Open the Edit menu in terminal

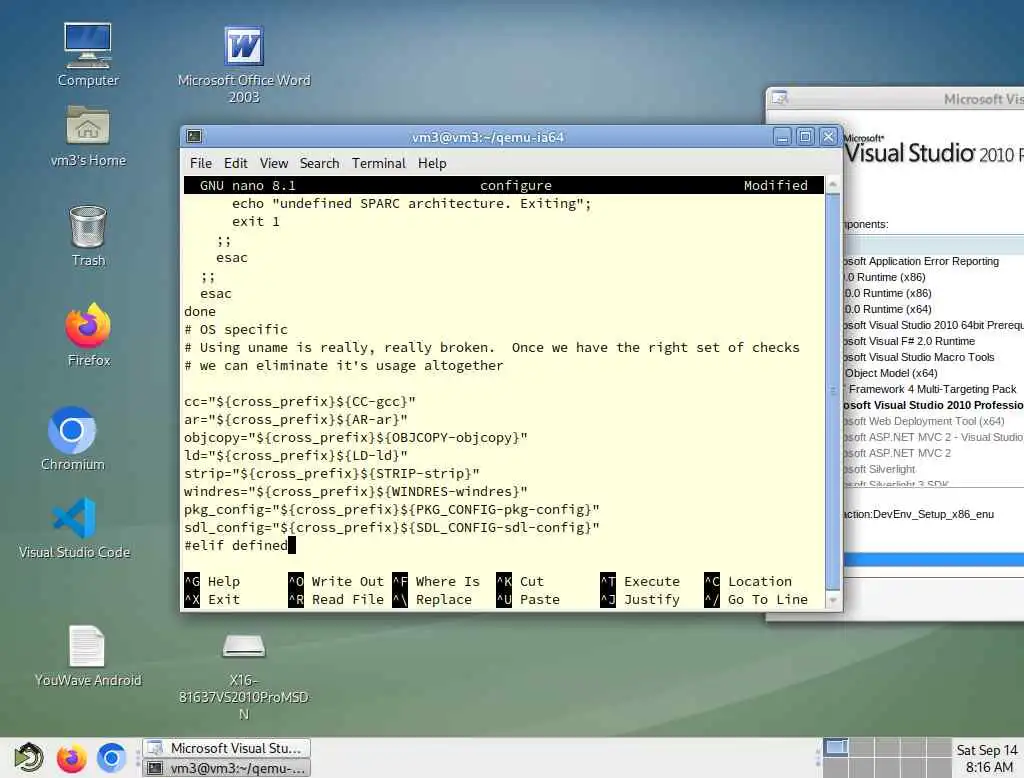click(x=235, y=163)
